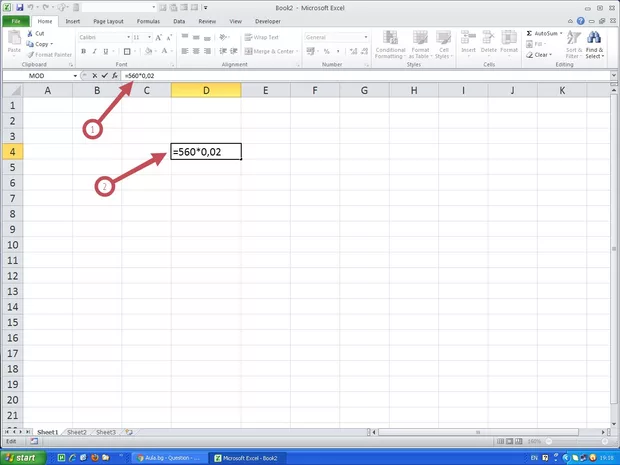
Task: Click the Decrease Decimal icon
Action: pos(365,51)
